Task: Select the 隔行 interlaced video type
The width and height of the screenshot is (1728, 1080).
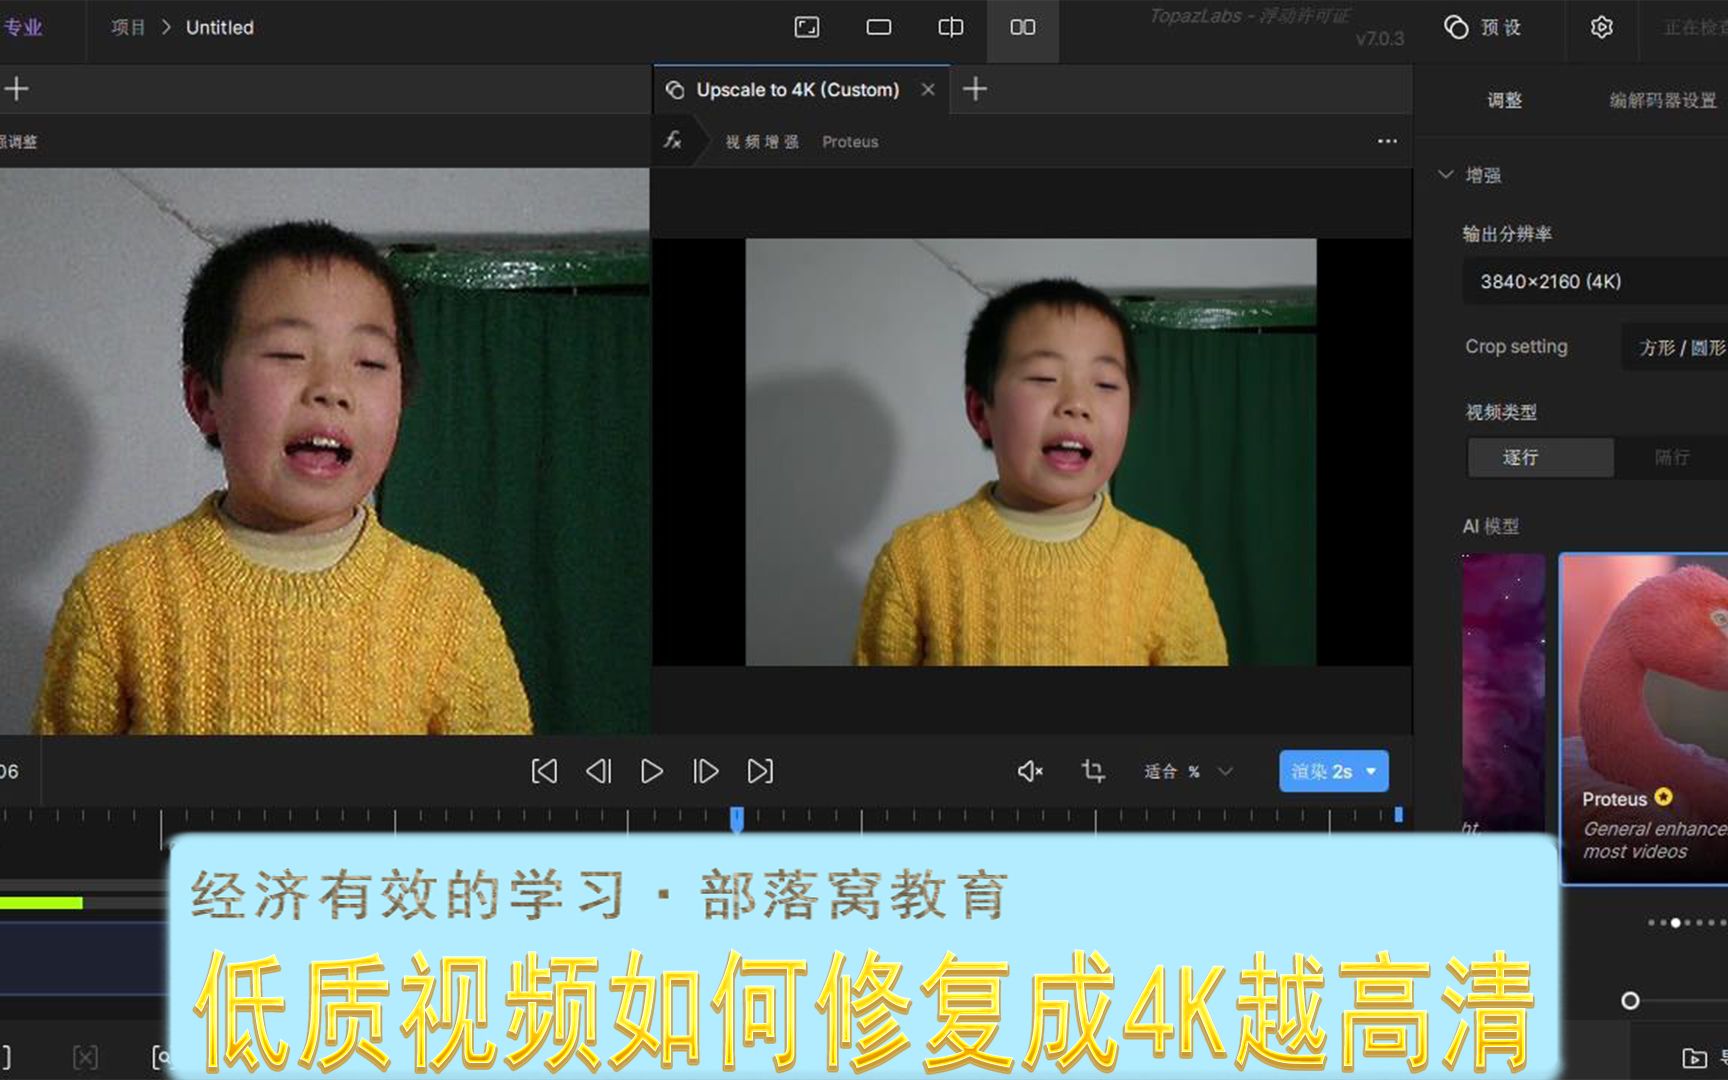Action: (x=1671, y=457)
